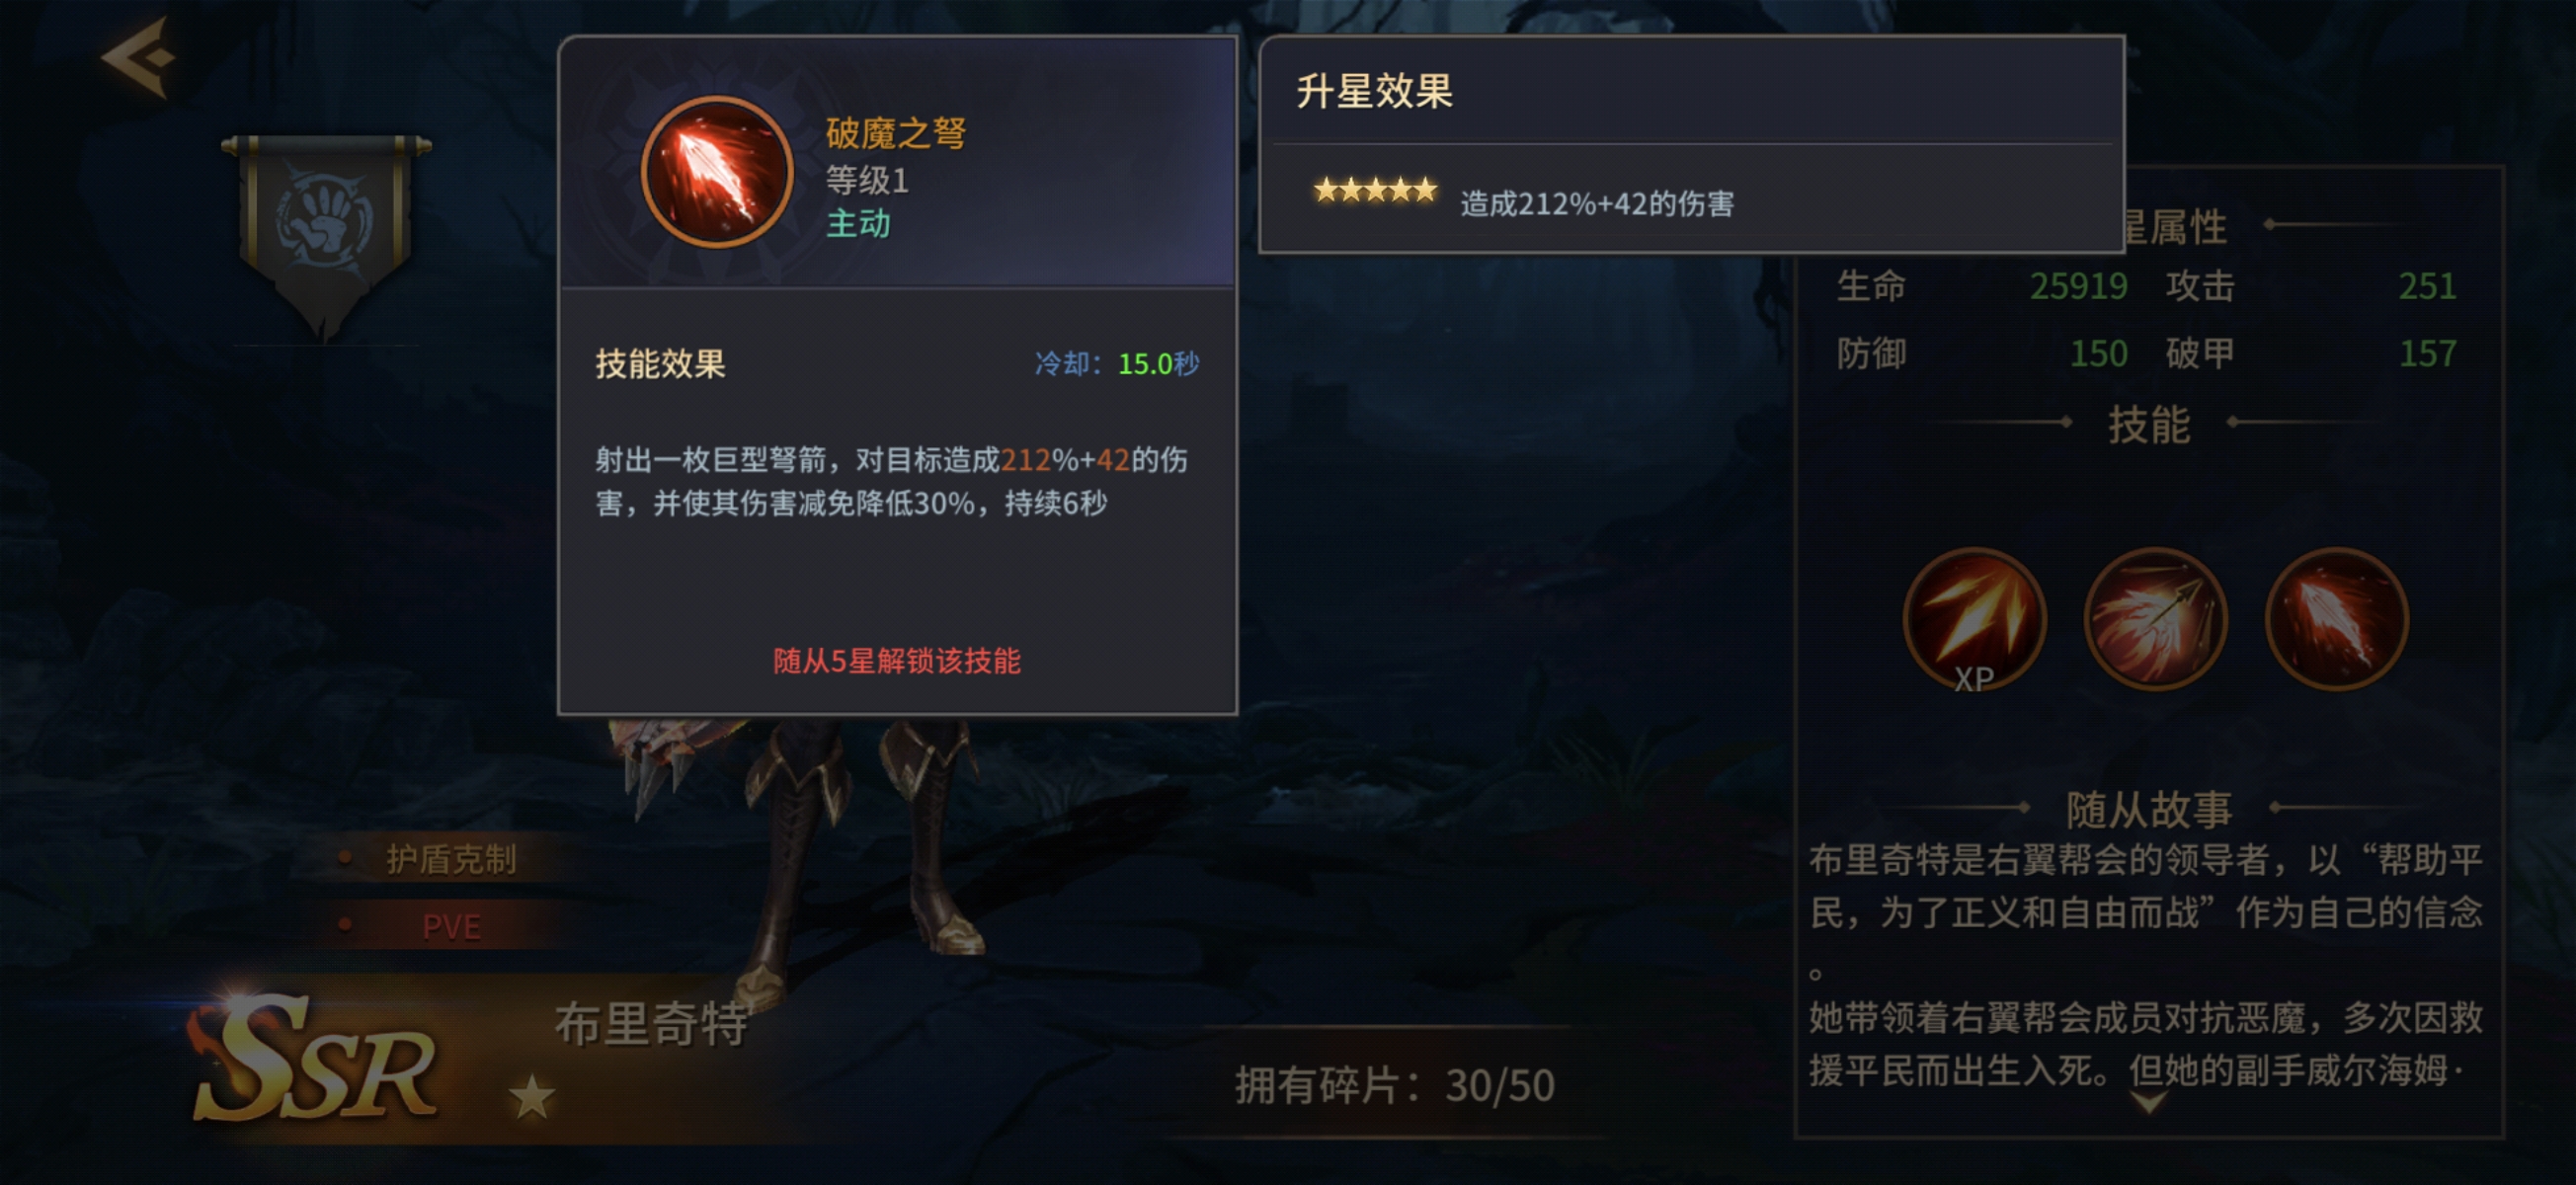Select the third skill icon 破魔之弩
This screenshot has height=1185, width=2576.
[x=2336, y=620]
